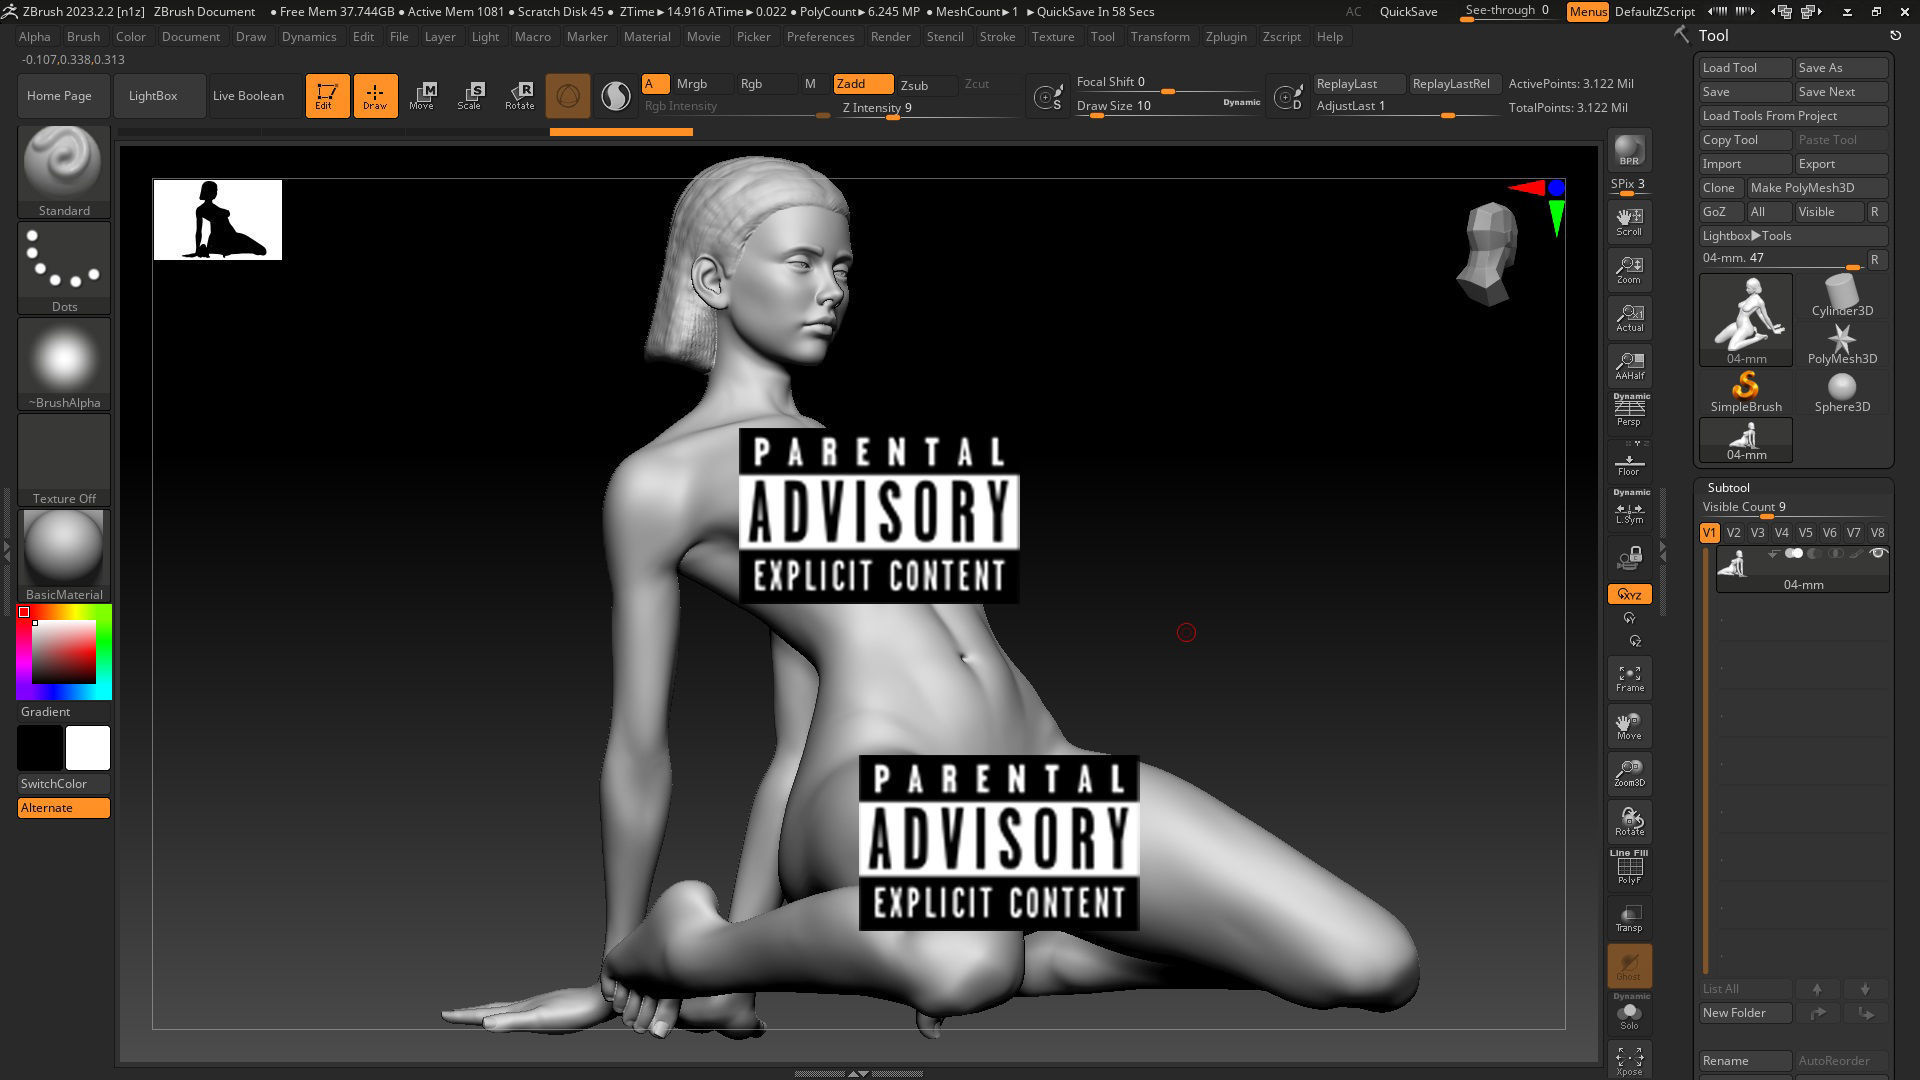Click the SwitchColor button
Image resolution: width=1920 pixels, height=1080 pixels.
64,784
